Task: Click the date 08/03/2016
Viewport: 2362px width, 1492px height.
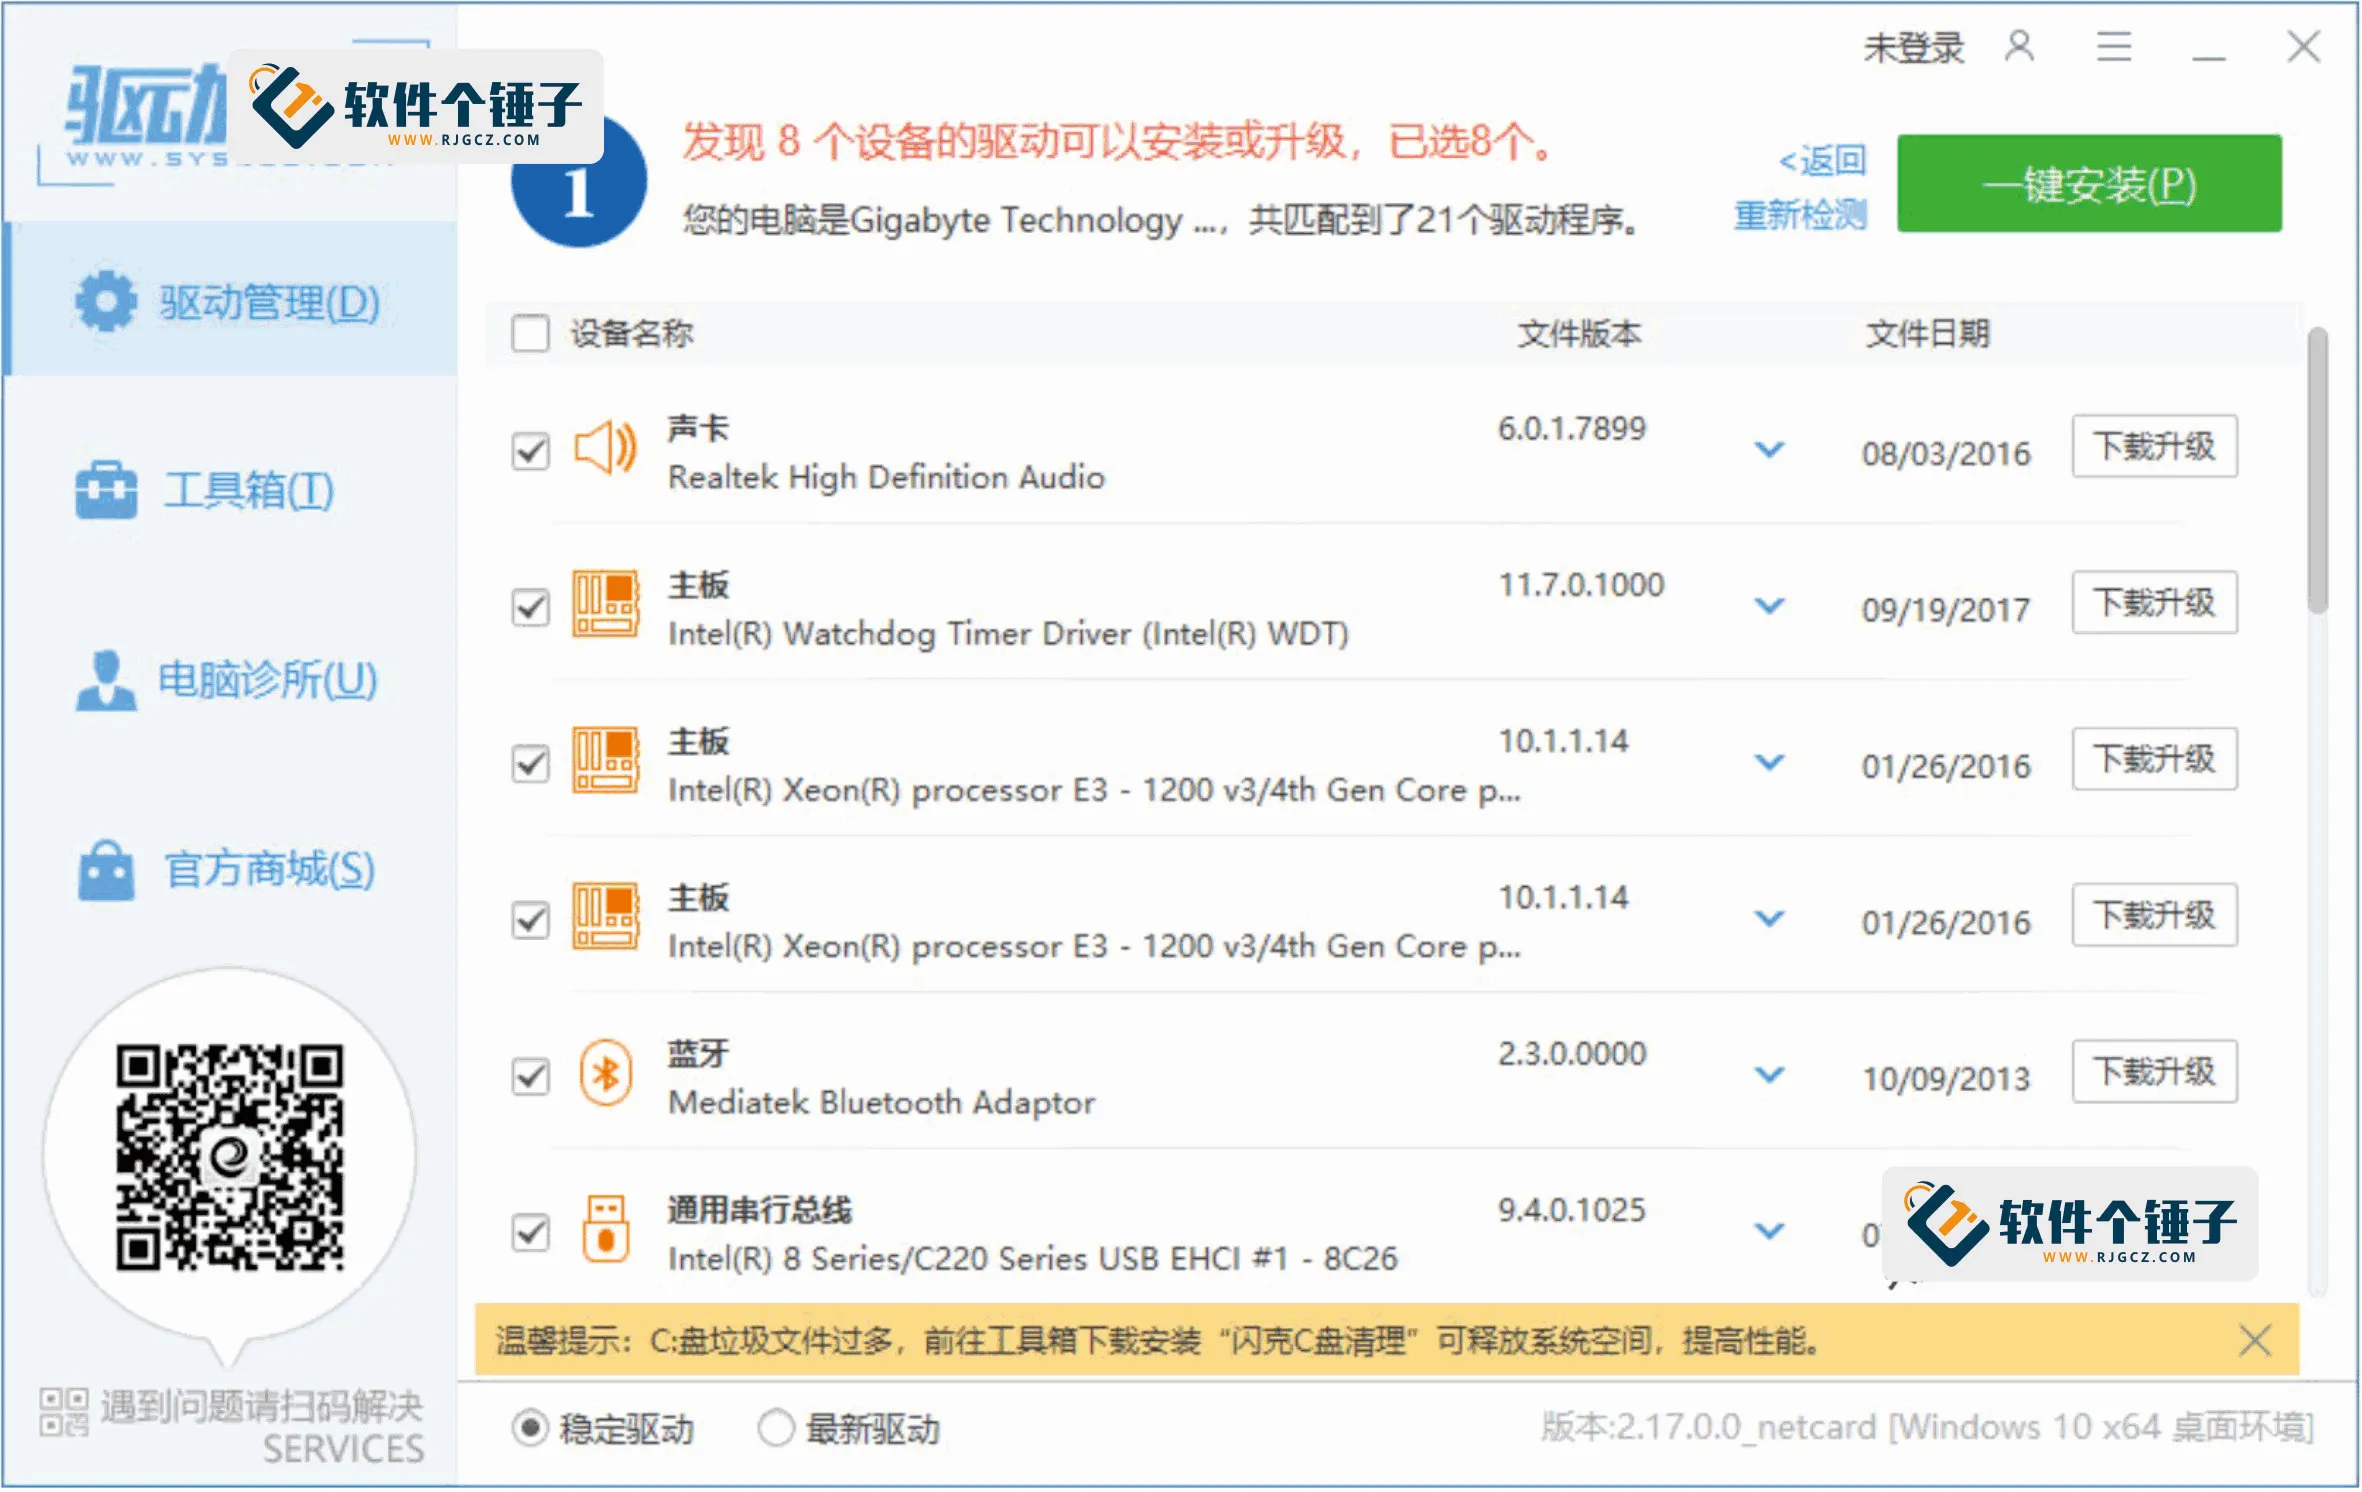Action: 1945,454
